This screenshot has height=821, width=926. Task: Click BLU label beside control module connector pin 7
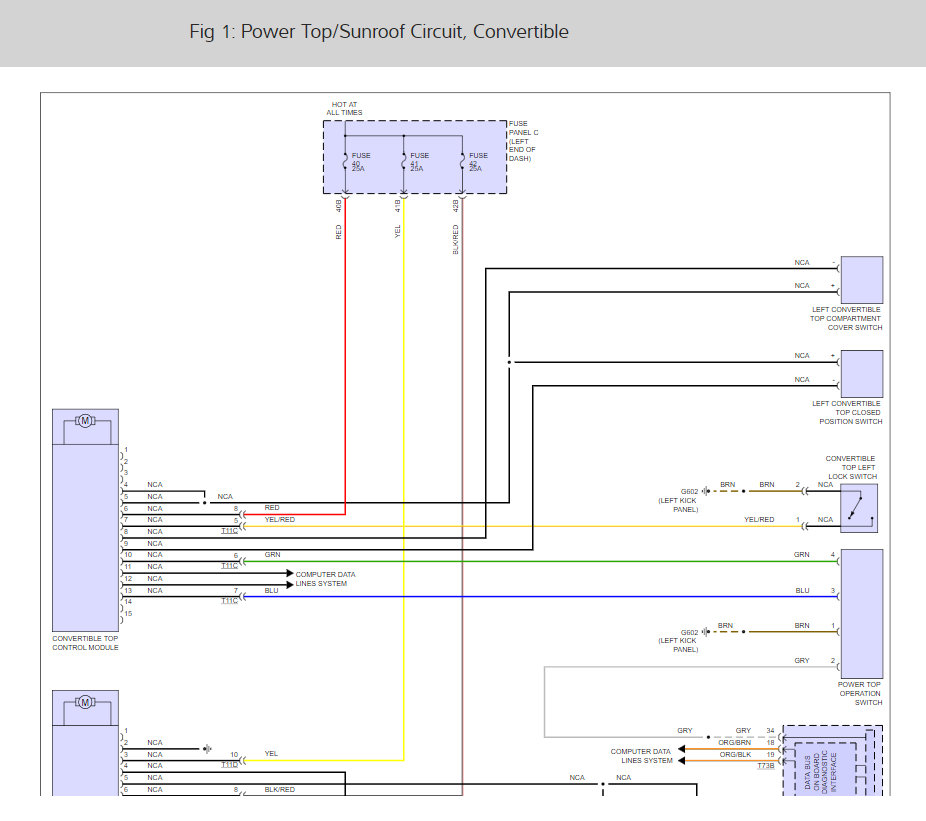click(x=271, y=590)
